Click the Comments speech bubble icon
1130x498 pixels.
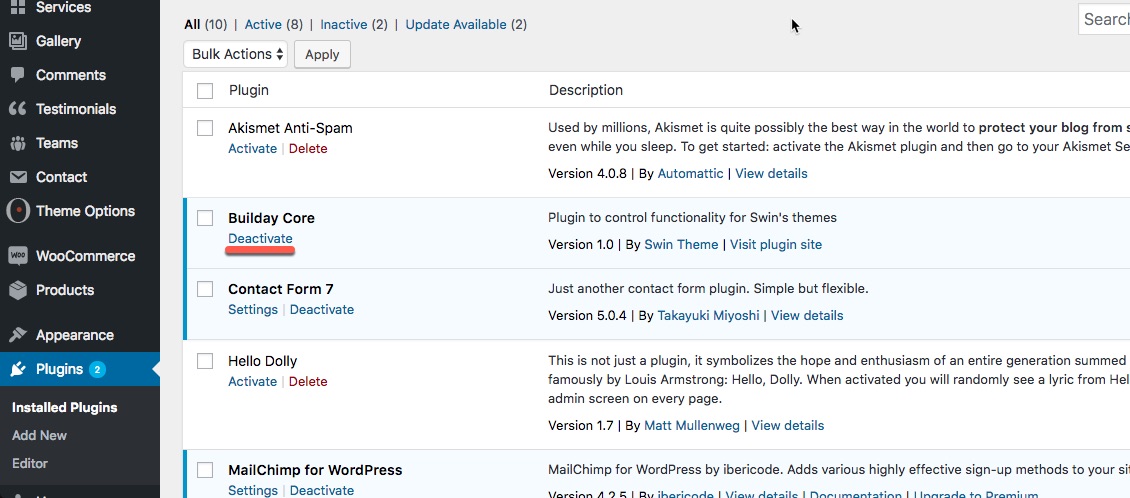17,75
